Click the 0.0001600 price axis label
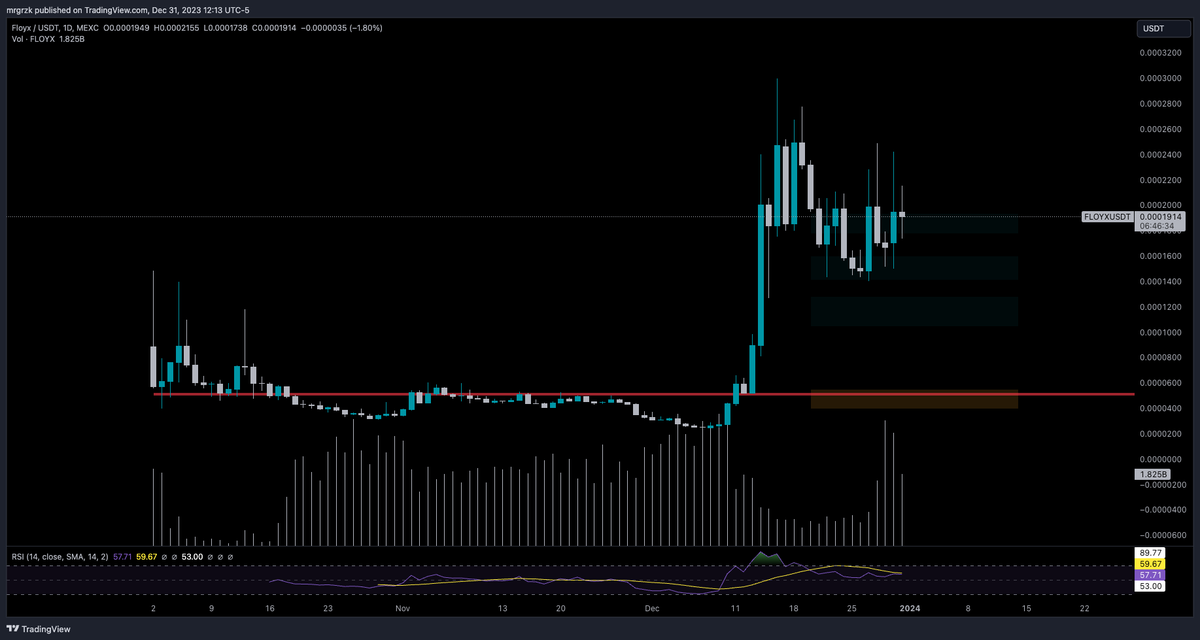This screenshot has height=640, width=1200. [1160, 257]
